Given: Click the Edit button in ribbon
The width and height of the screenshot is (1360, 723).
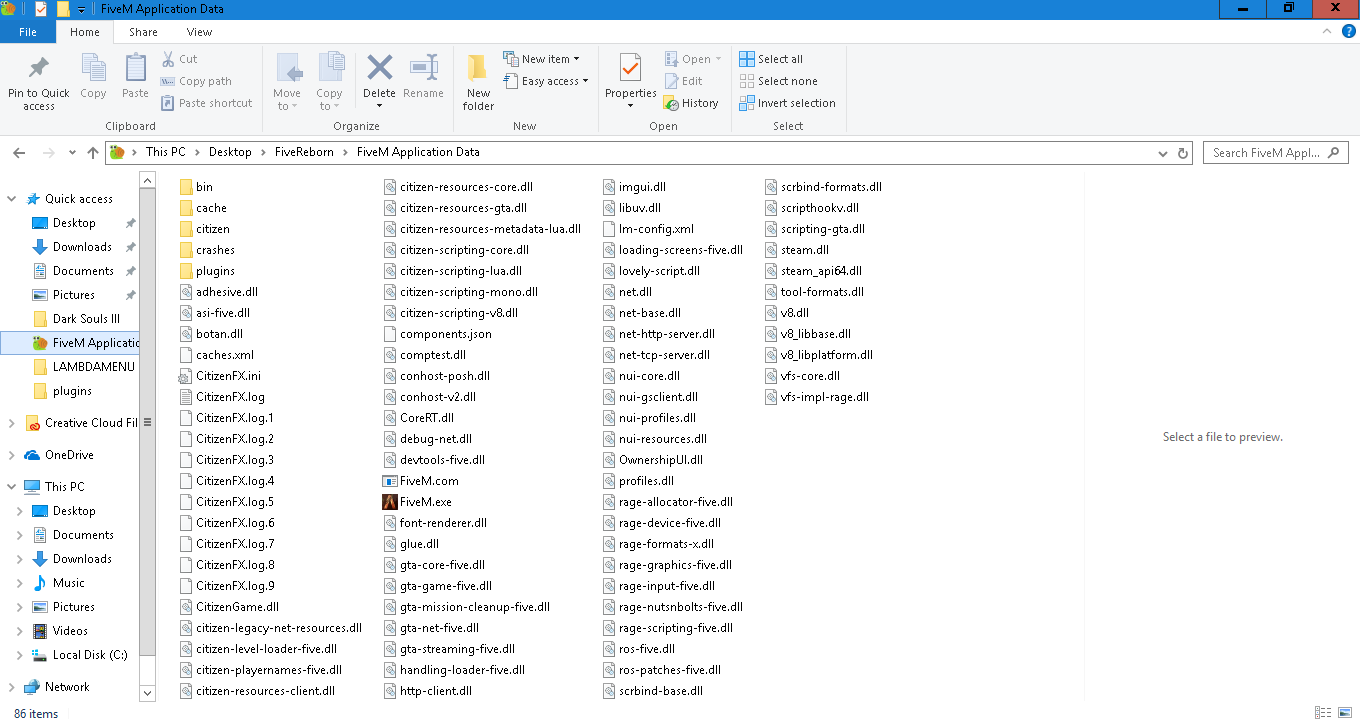Looking at the screenshot, I should click(683, 81).
